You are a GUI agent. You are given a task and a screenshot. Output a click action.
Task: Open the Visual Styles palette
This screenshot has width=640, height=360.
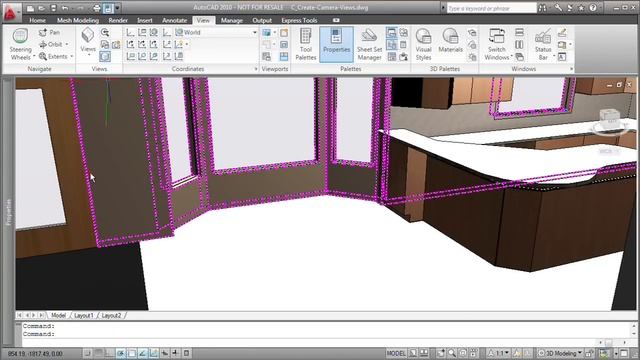423,44
